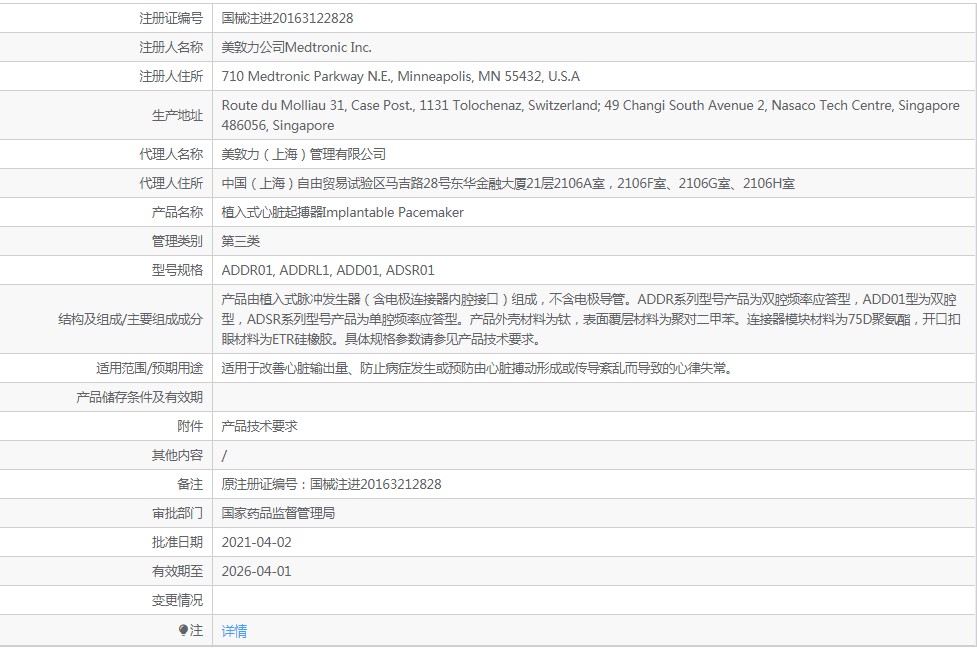Screen dimensions: 977x658
Task: Click the 备注 label
Action: [189, 484]
